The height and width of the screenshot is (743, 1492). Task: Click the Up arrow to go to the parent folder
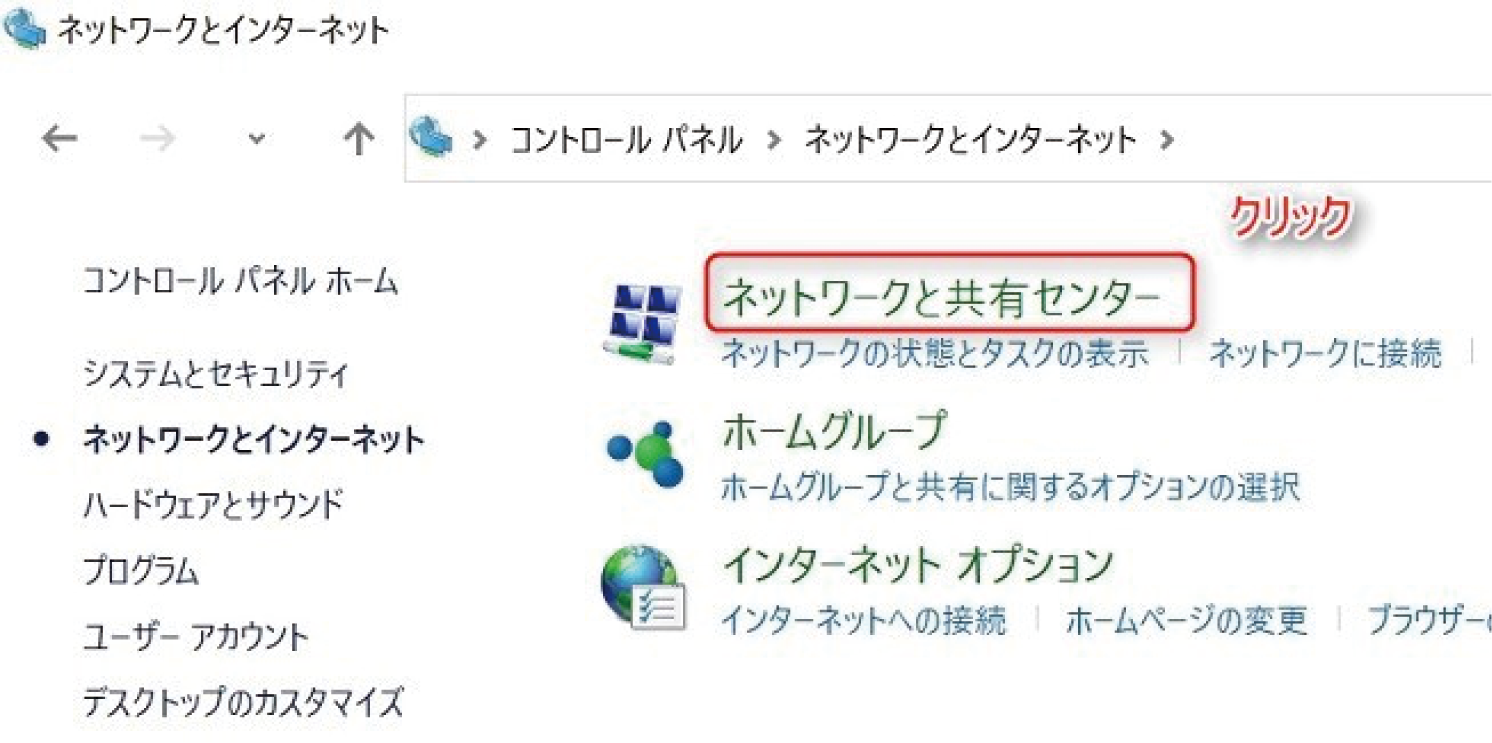(x=357, y=139)
